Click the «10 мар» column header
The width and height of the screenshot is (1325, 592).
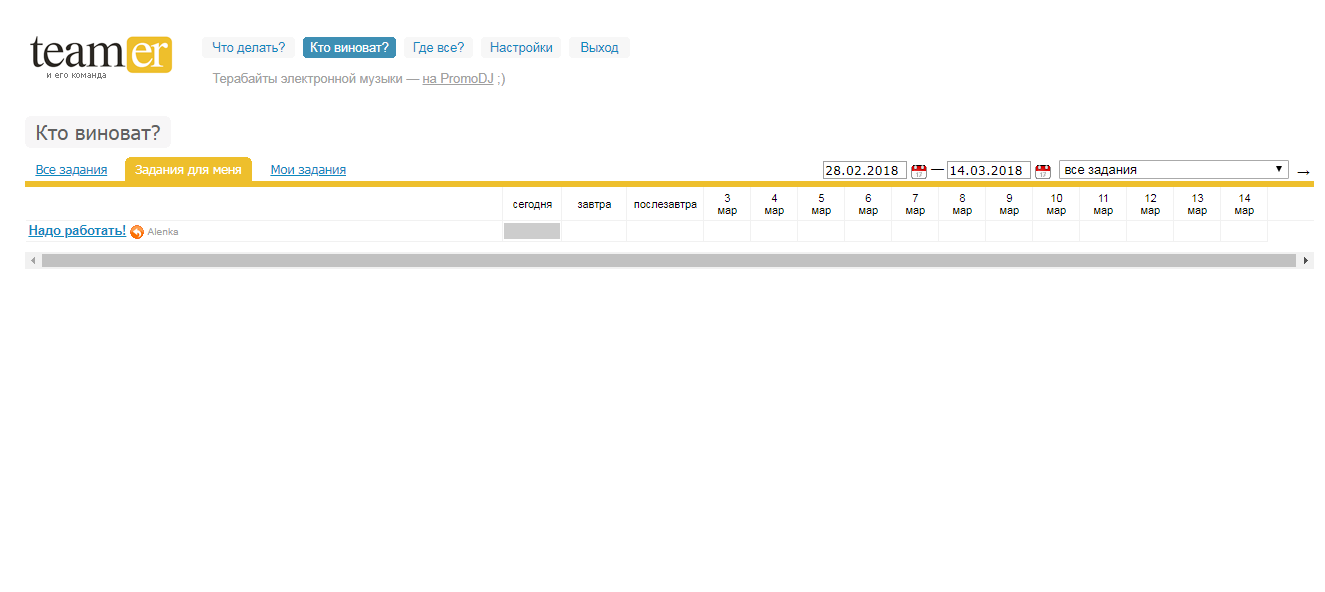click(1056, 204)
